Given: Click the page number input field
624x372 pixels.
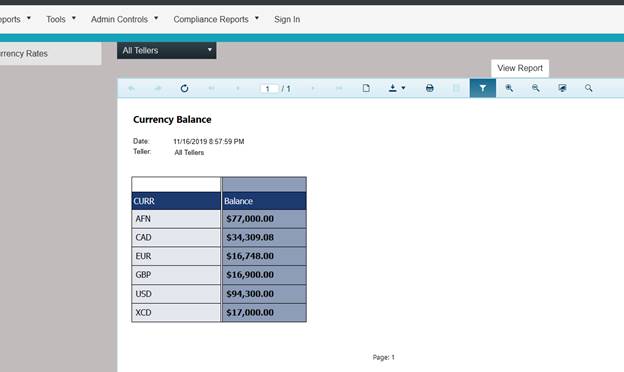Looking at the screenshot, I should (269, 89).
